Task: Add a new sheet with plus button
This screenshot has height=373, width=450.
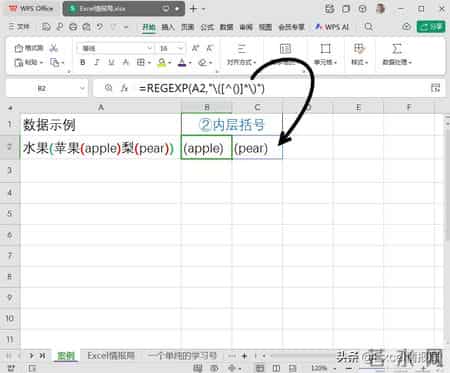Action: click(244, 356)
